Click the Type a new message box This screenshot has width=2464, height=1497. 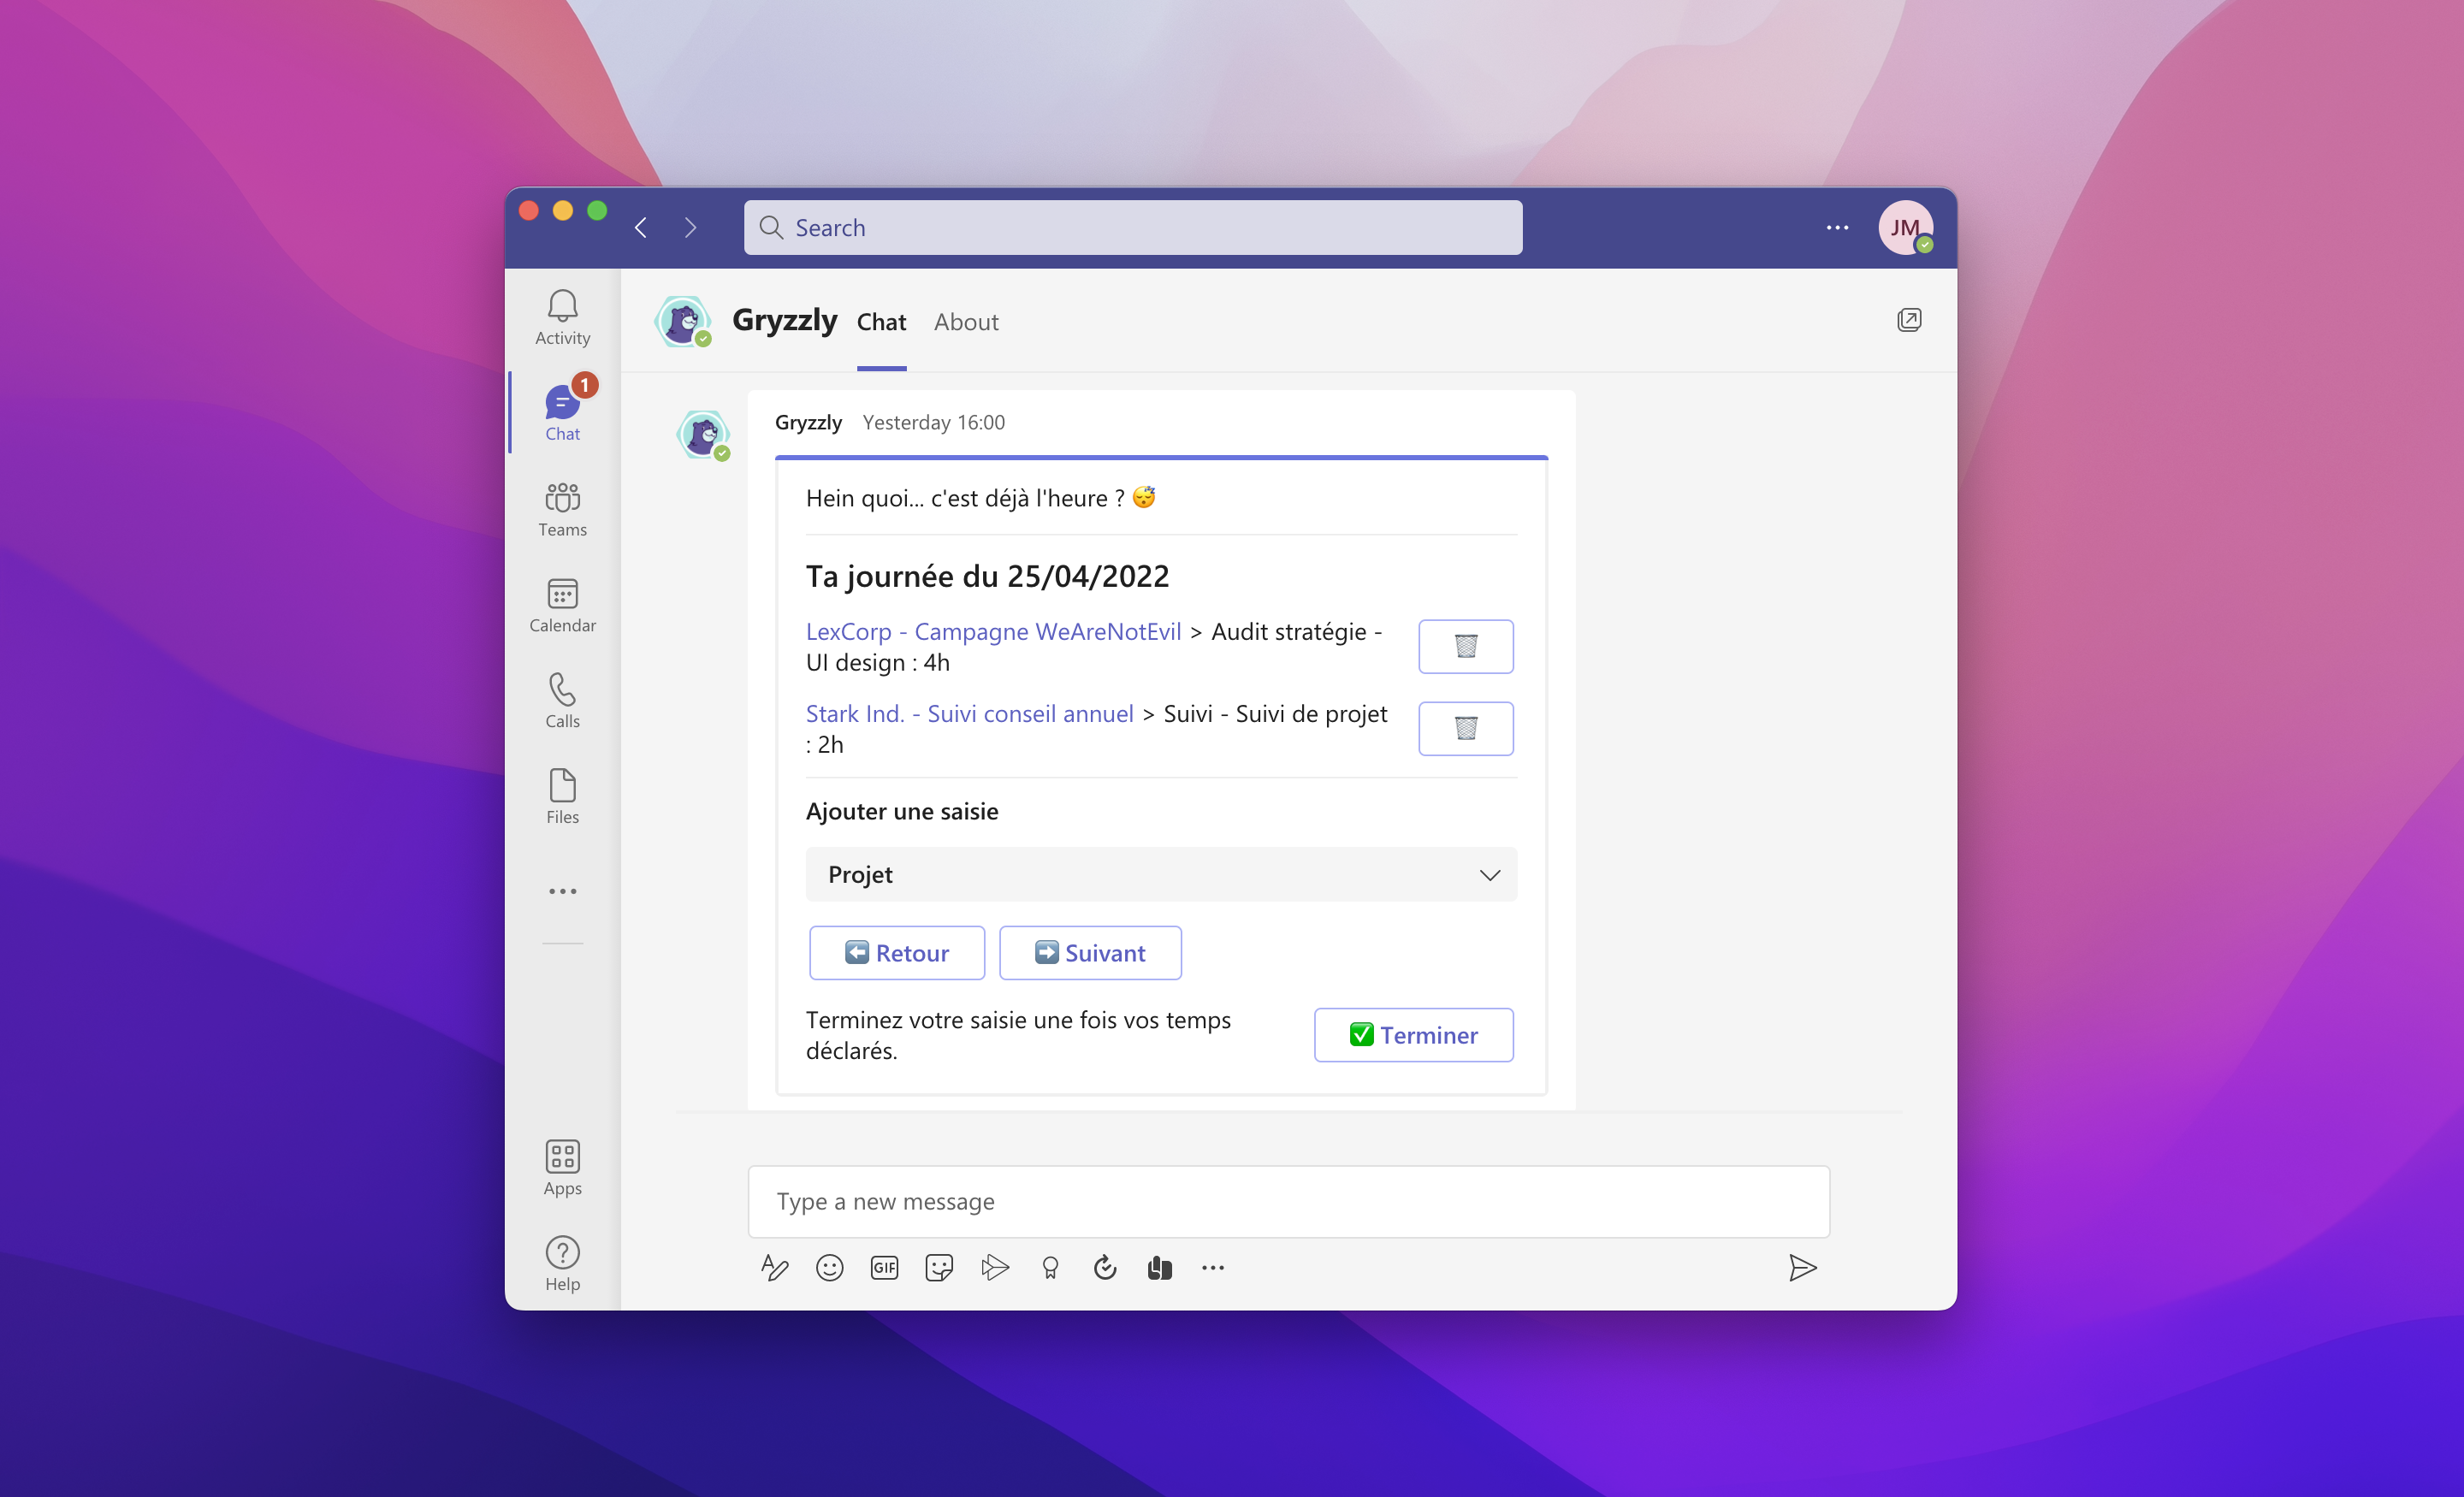point(1289,1201)
